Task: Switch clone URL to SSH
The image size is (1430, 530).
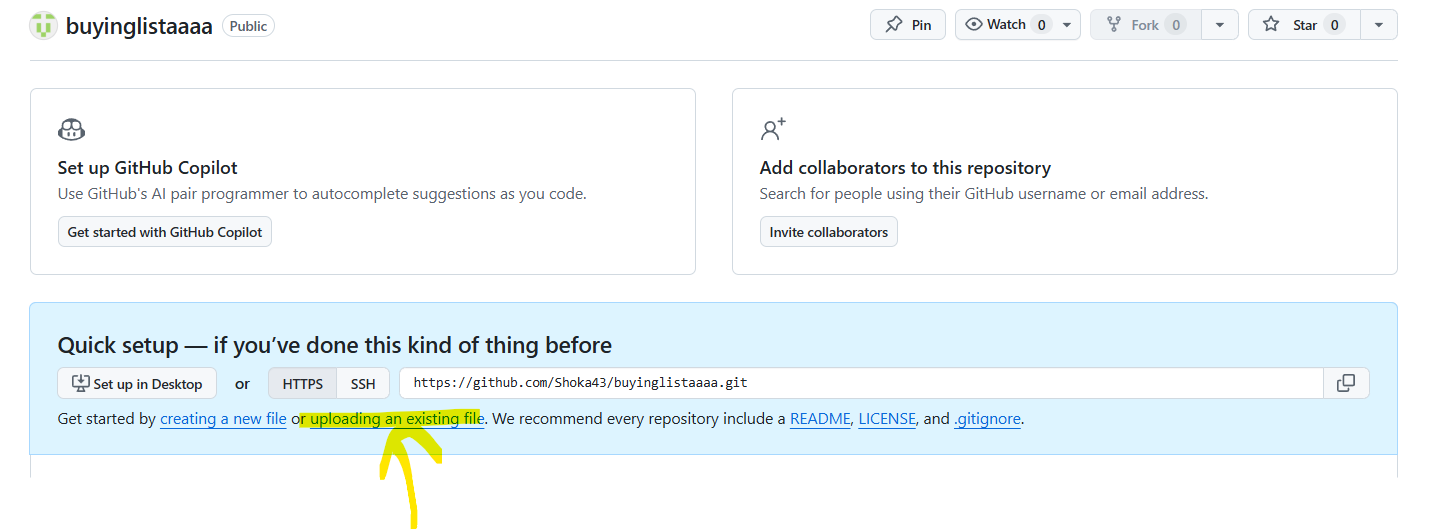Action: [363, 384]
